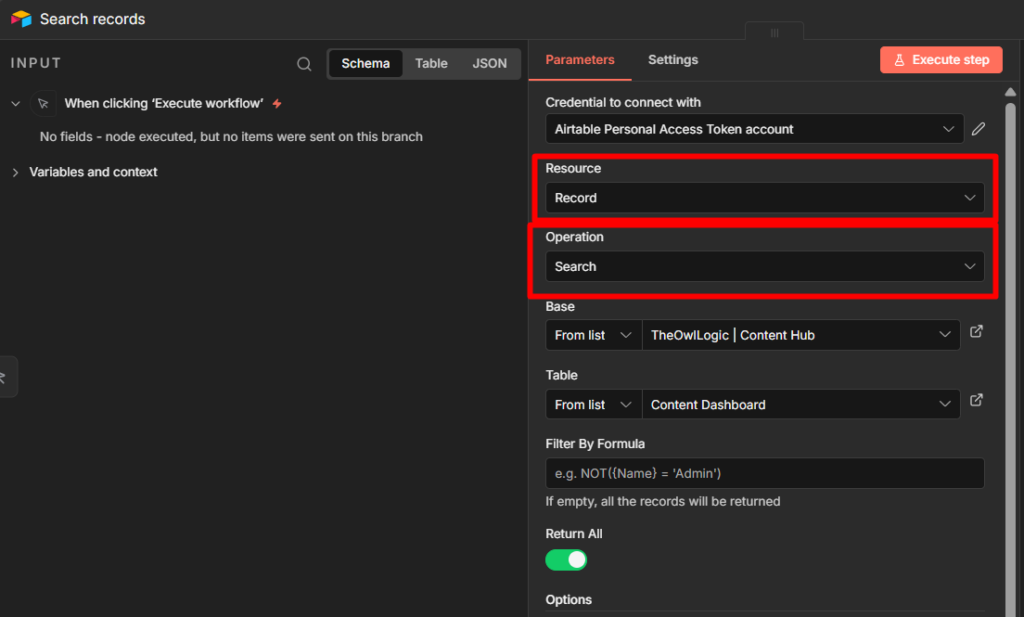The height and width of the screenshot is (617, 1024).
Task: Click the panel drag handle at top
Action: [774, 33]
